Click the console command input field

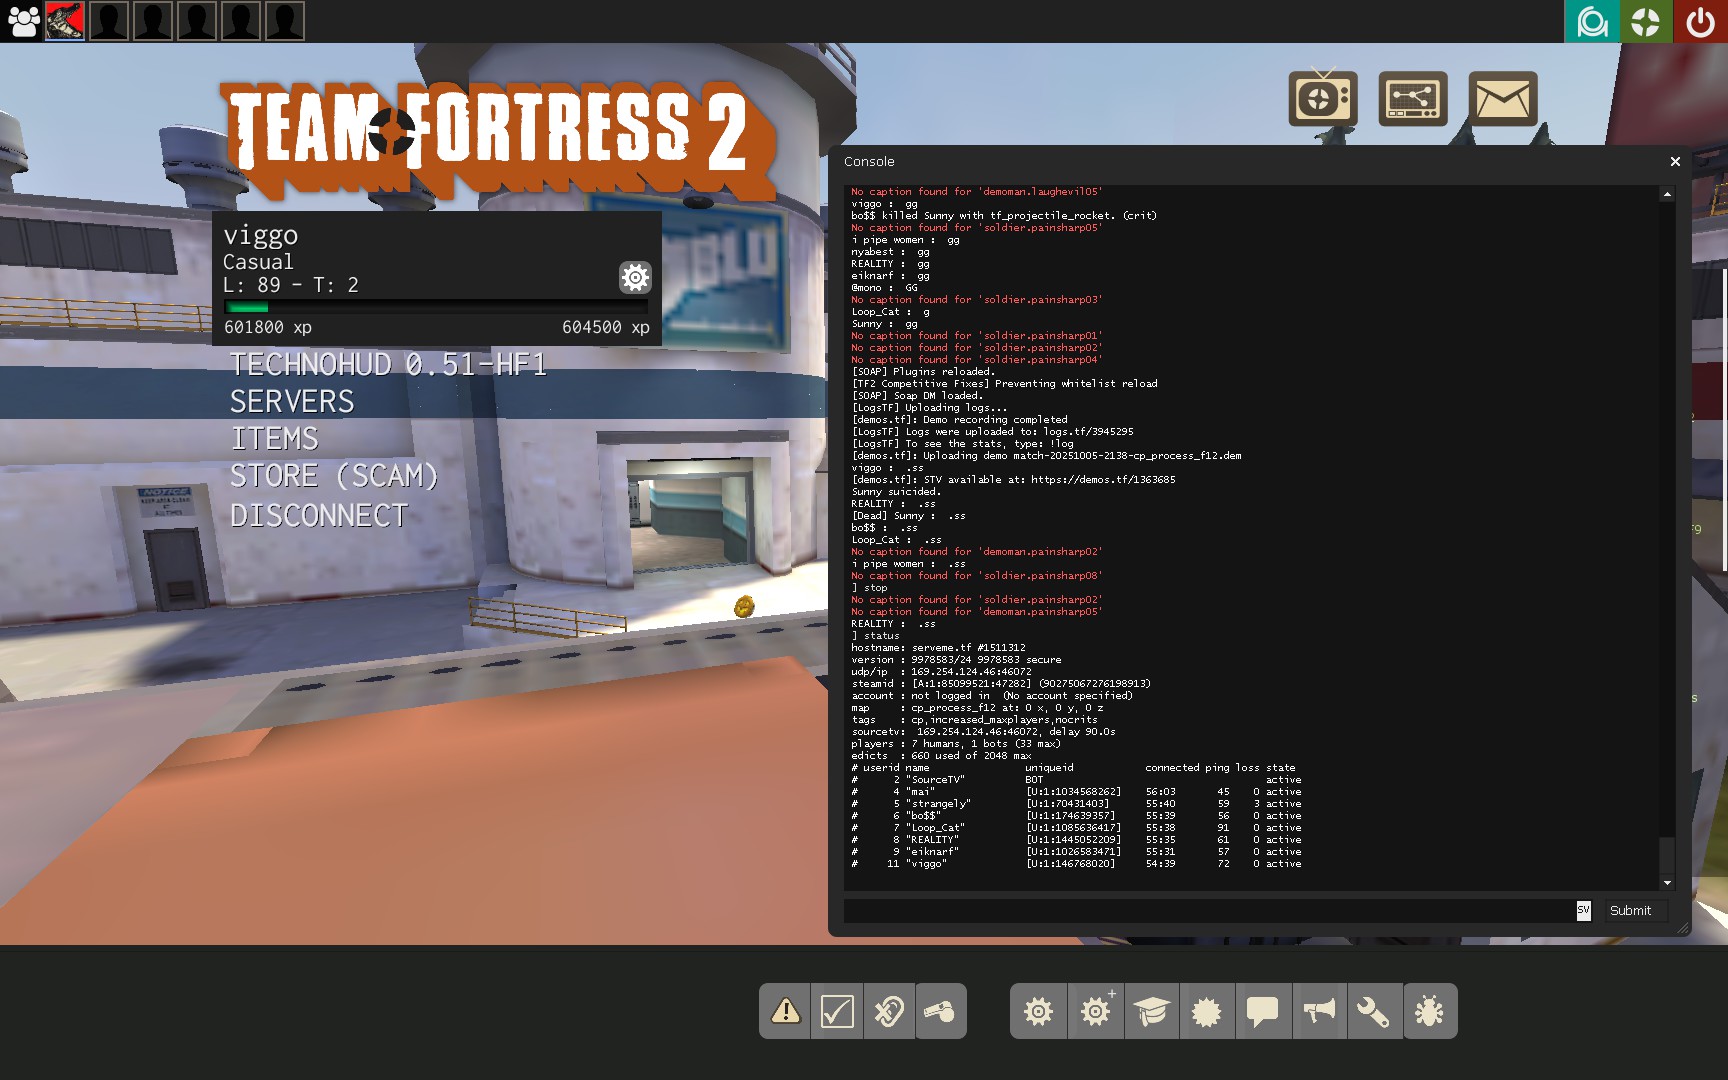coord(1208,911)
